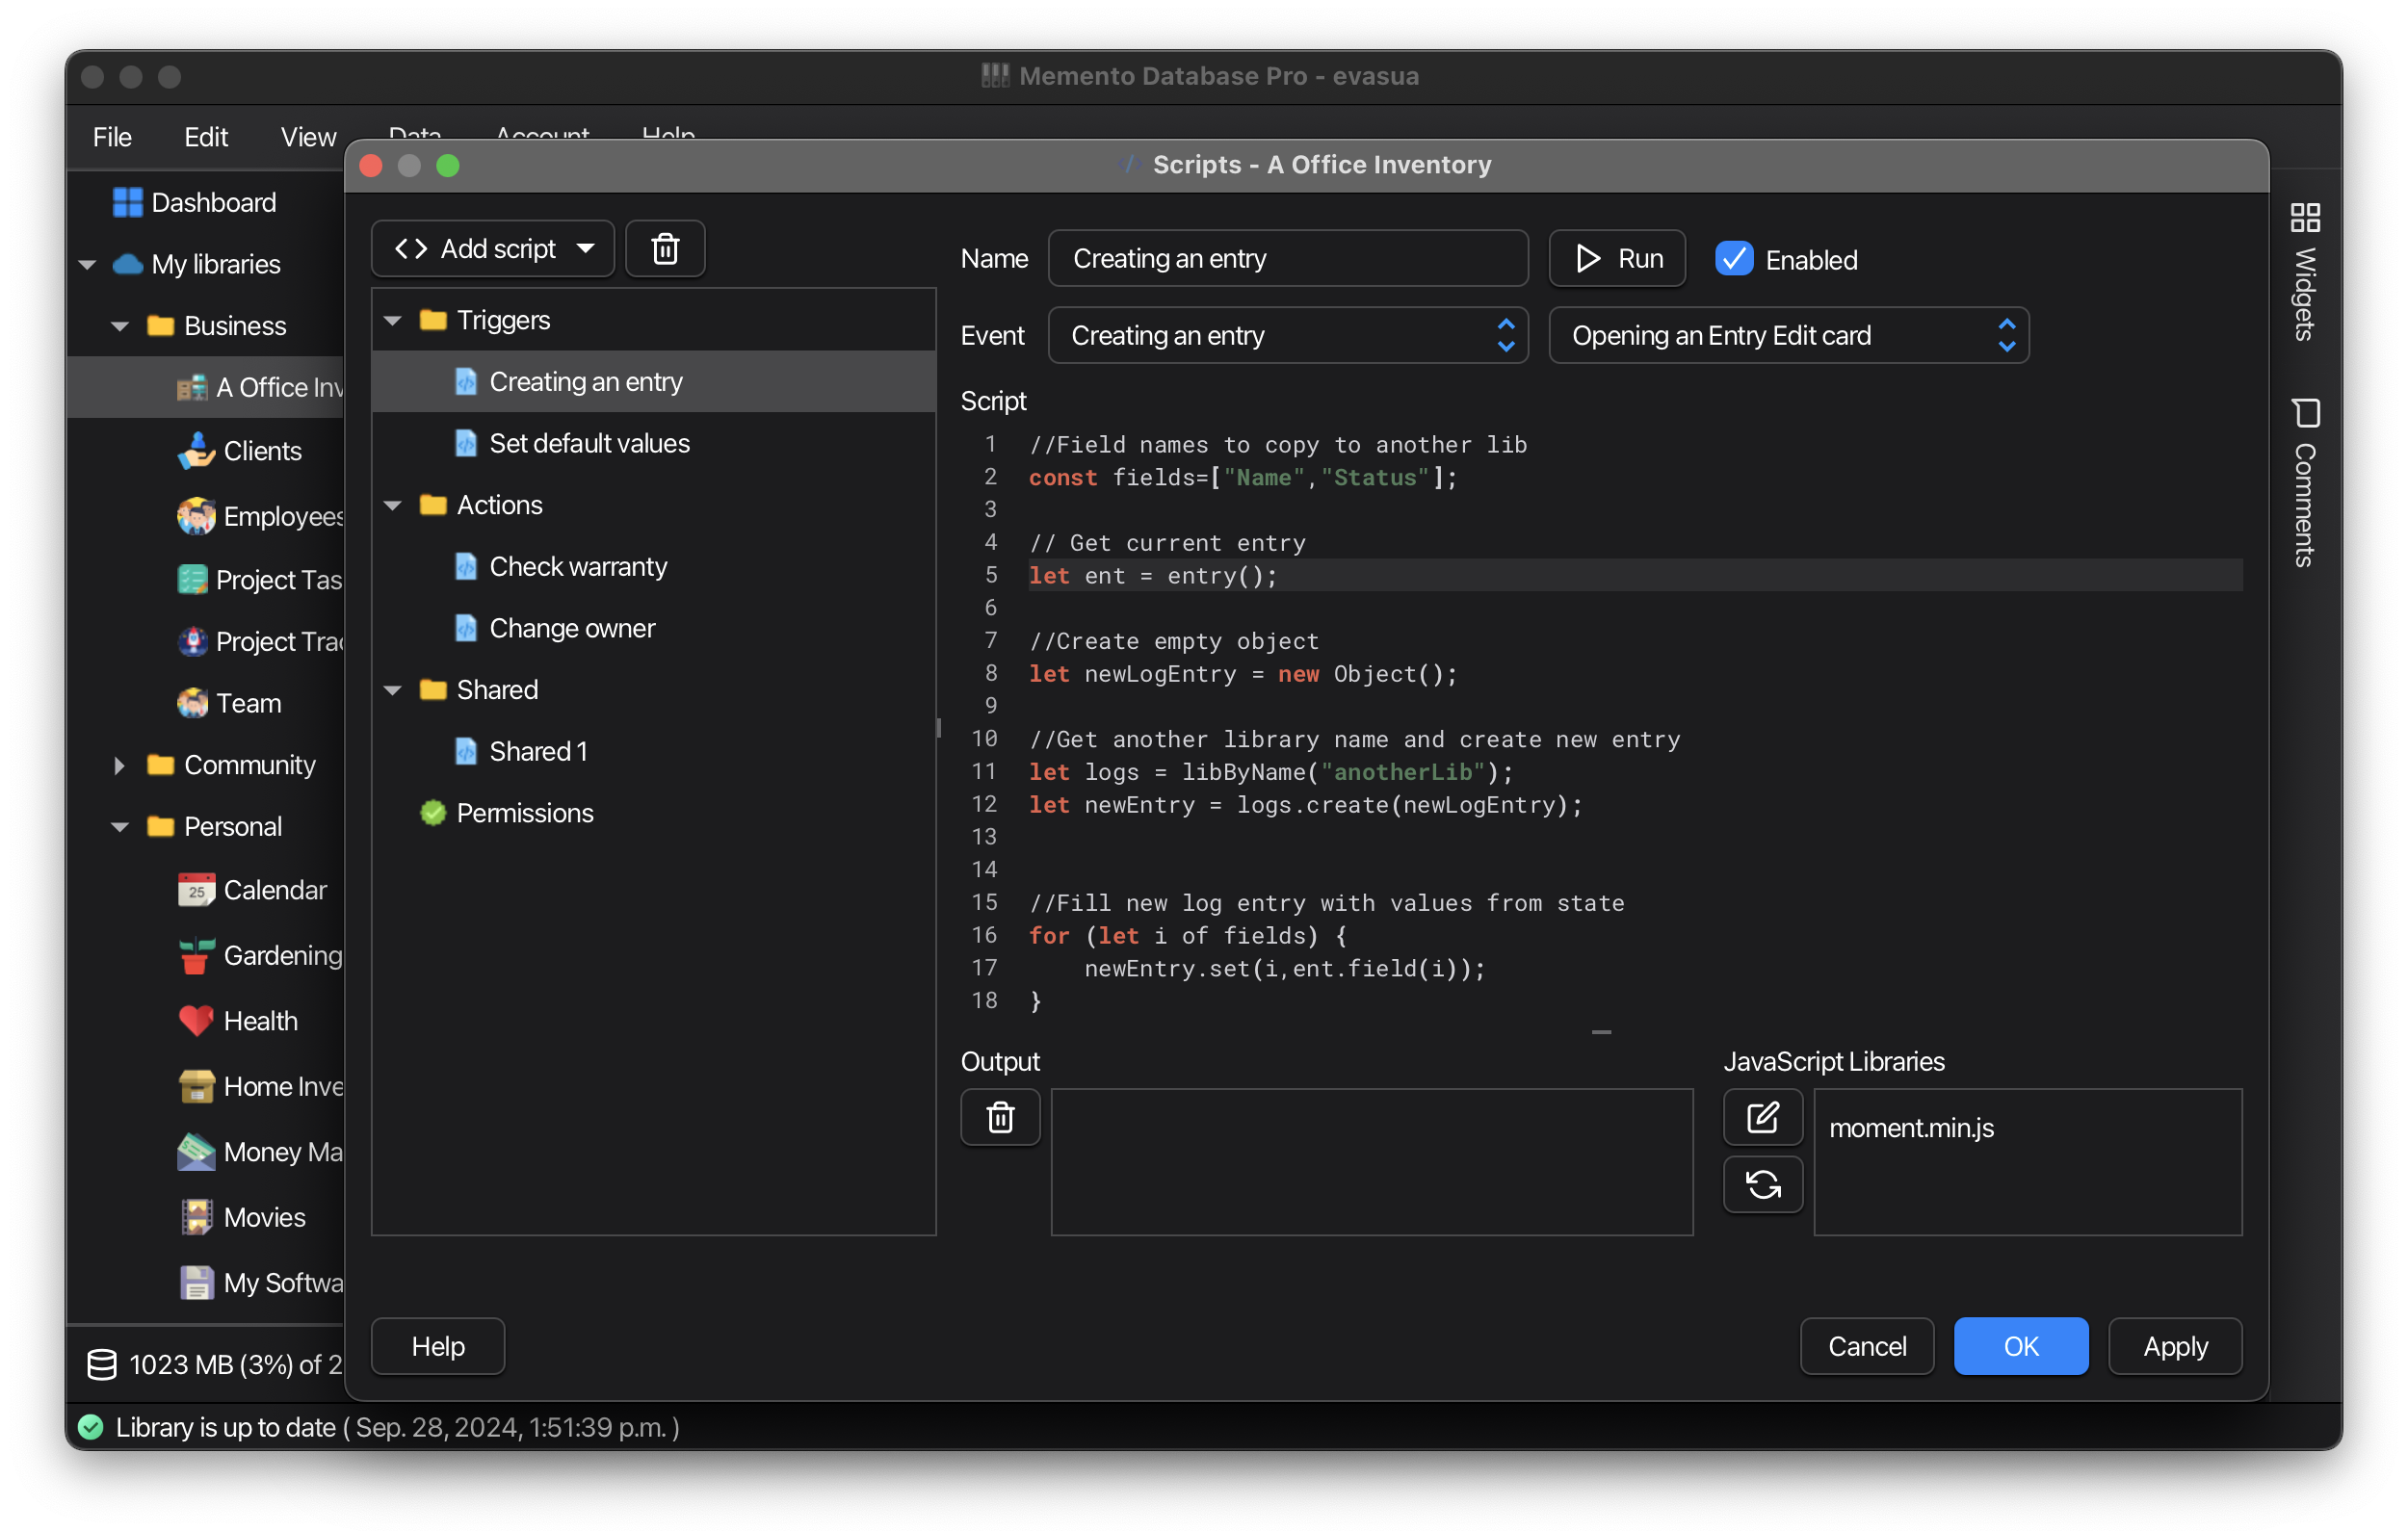The height and width of the screenshot is (1531, 2408).
Task: Click the Permissions item with green check
Action: (524, 813)
